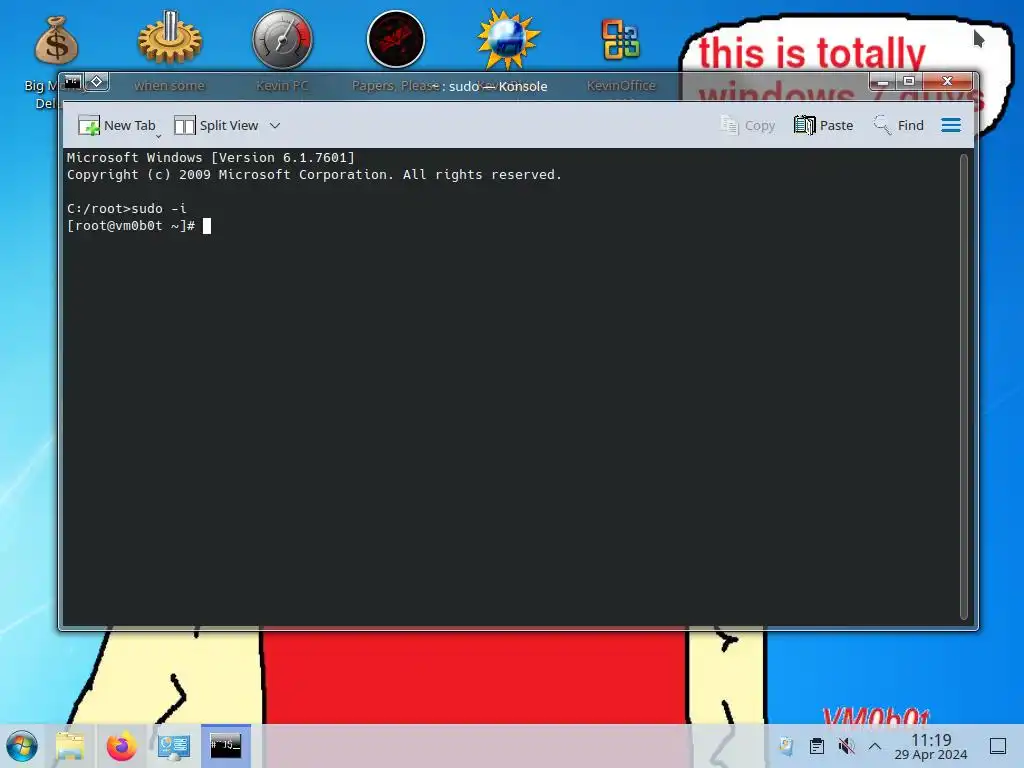1024x768 pixels.
Task: Open the Papers, Please desktop icon
Action: point(396,39)
